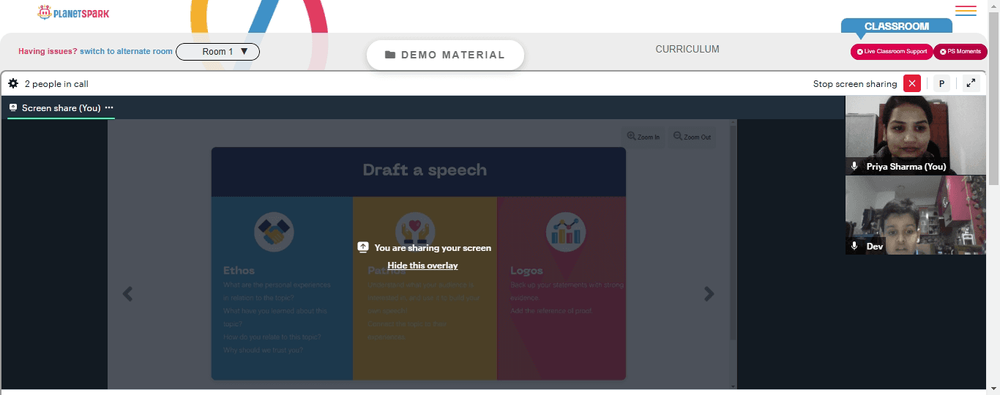1000x395 pixels.
Task: Click switch to alternate room link
Action: coord(126,51)
